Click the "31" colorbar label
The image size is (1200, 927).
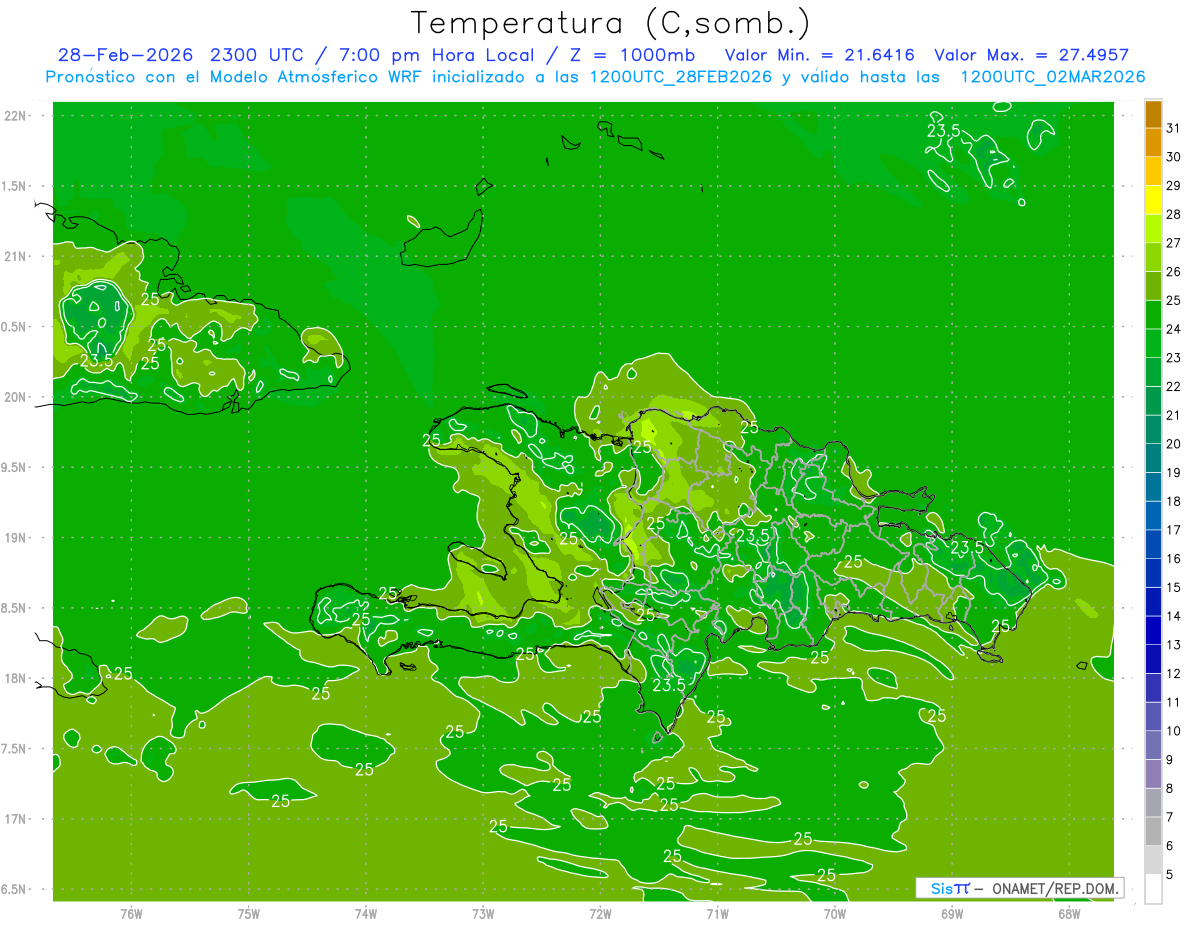coord(1174,128)
